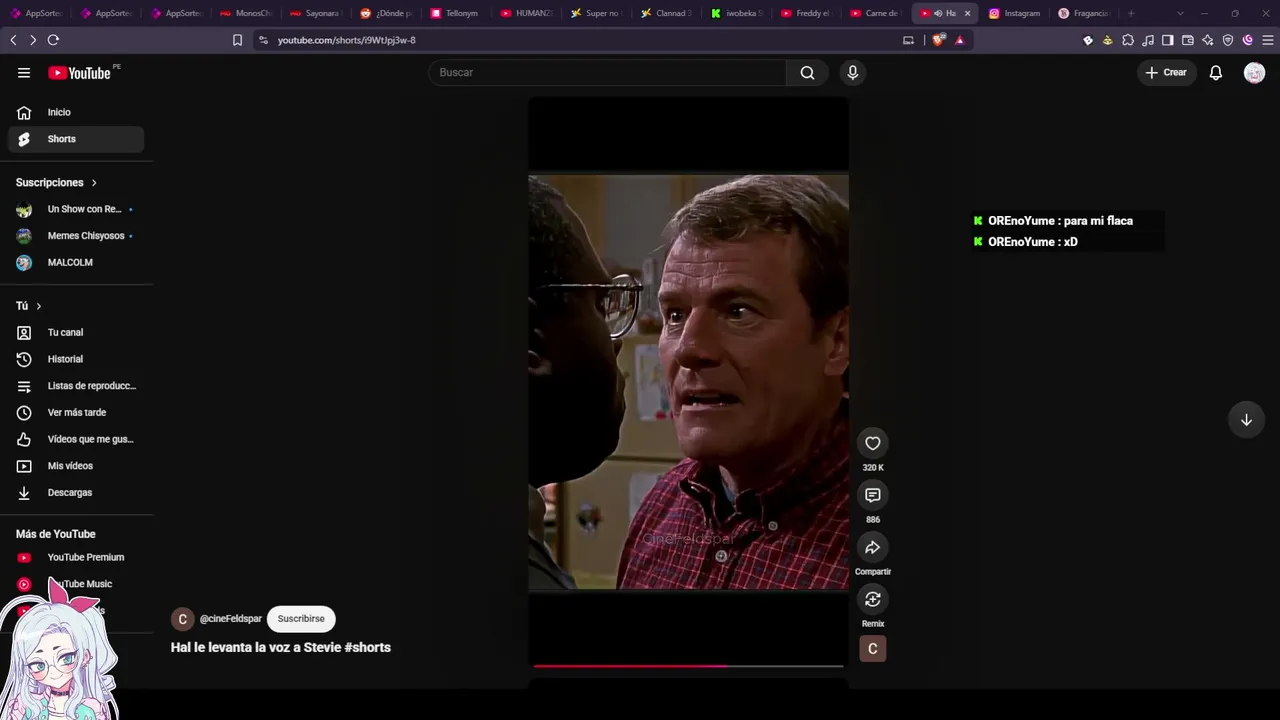Open Tu canal from the sidebar
1280x720 pixels.
[76, 332]
